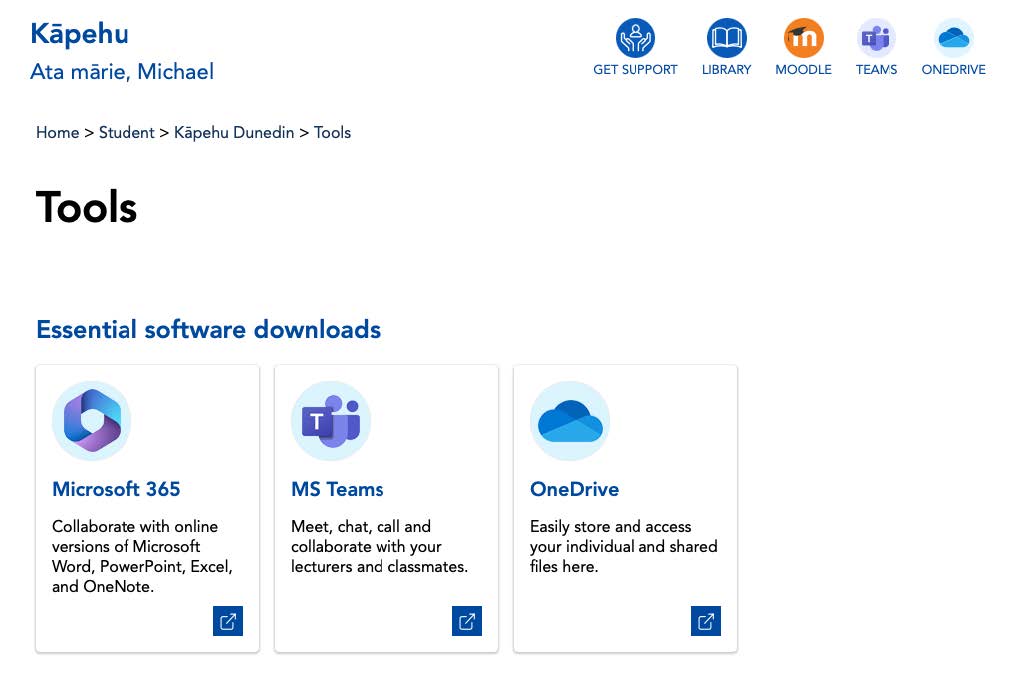
Task: Click the Microsoft 365 logo on its card
Action: coord(91,420)
